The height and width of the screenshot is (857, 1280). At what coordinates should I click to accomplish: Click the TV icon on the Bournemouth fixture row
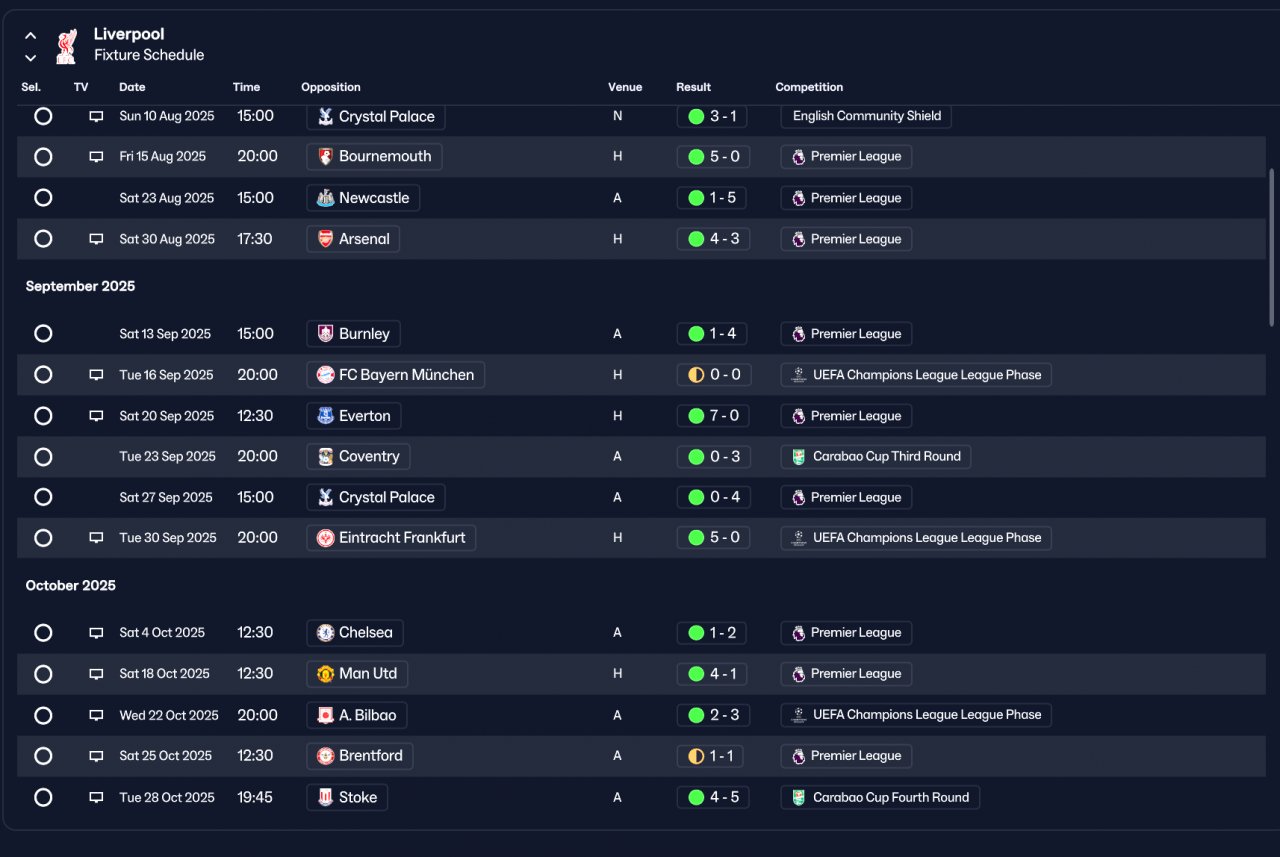click(96, 157)
